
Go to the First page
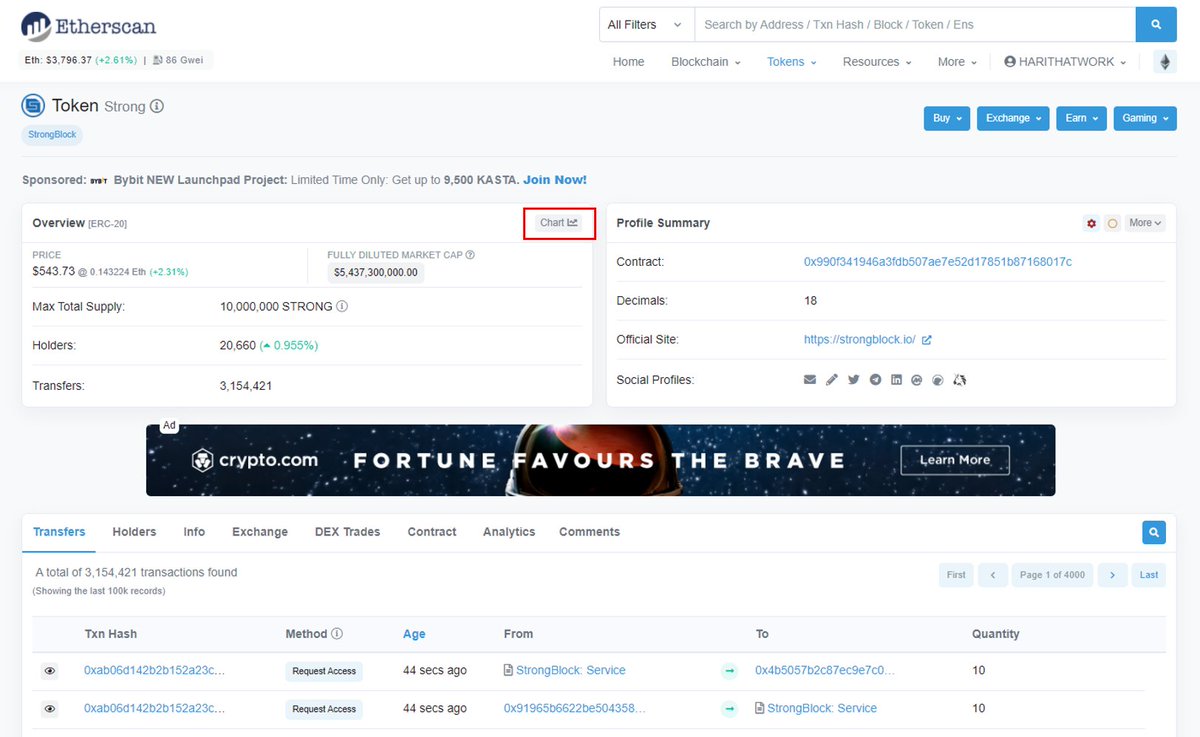click(956, 575)
